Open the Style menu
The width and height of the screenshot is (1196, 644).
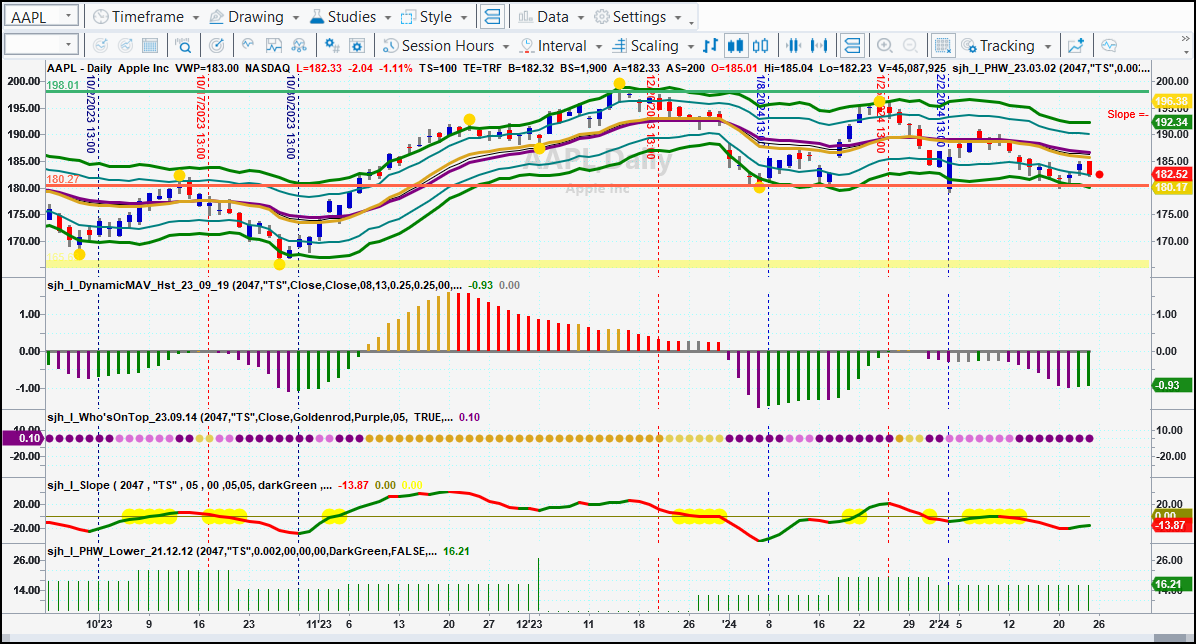[434, 17]
